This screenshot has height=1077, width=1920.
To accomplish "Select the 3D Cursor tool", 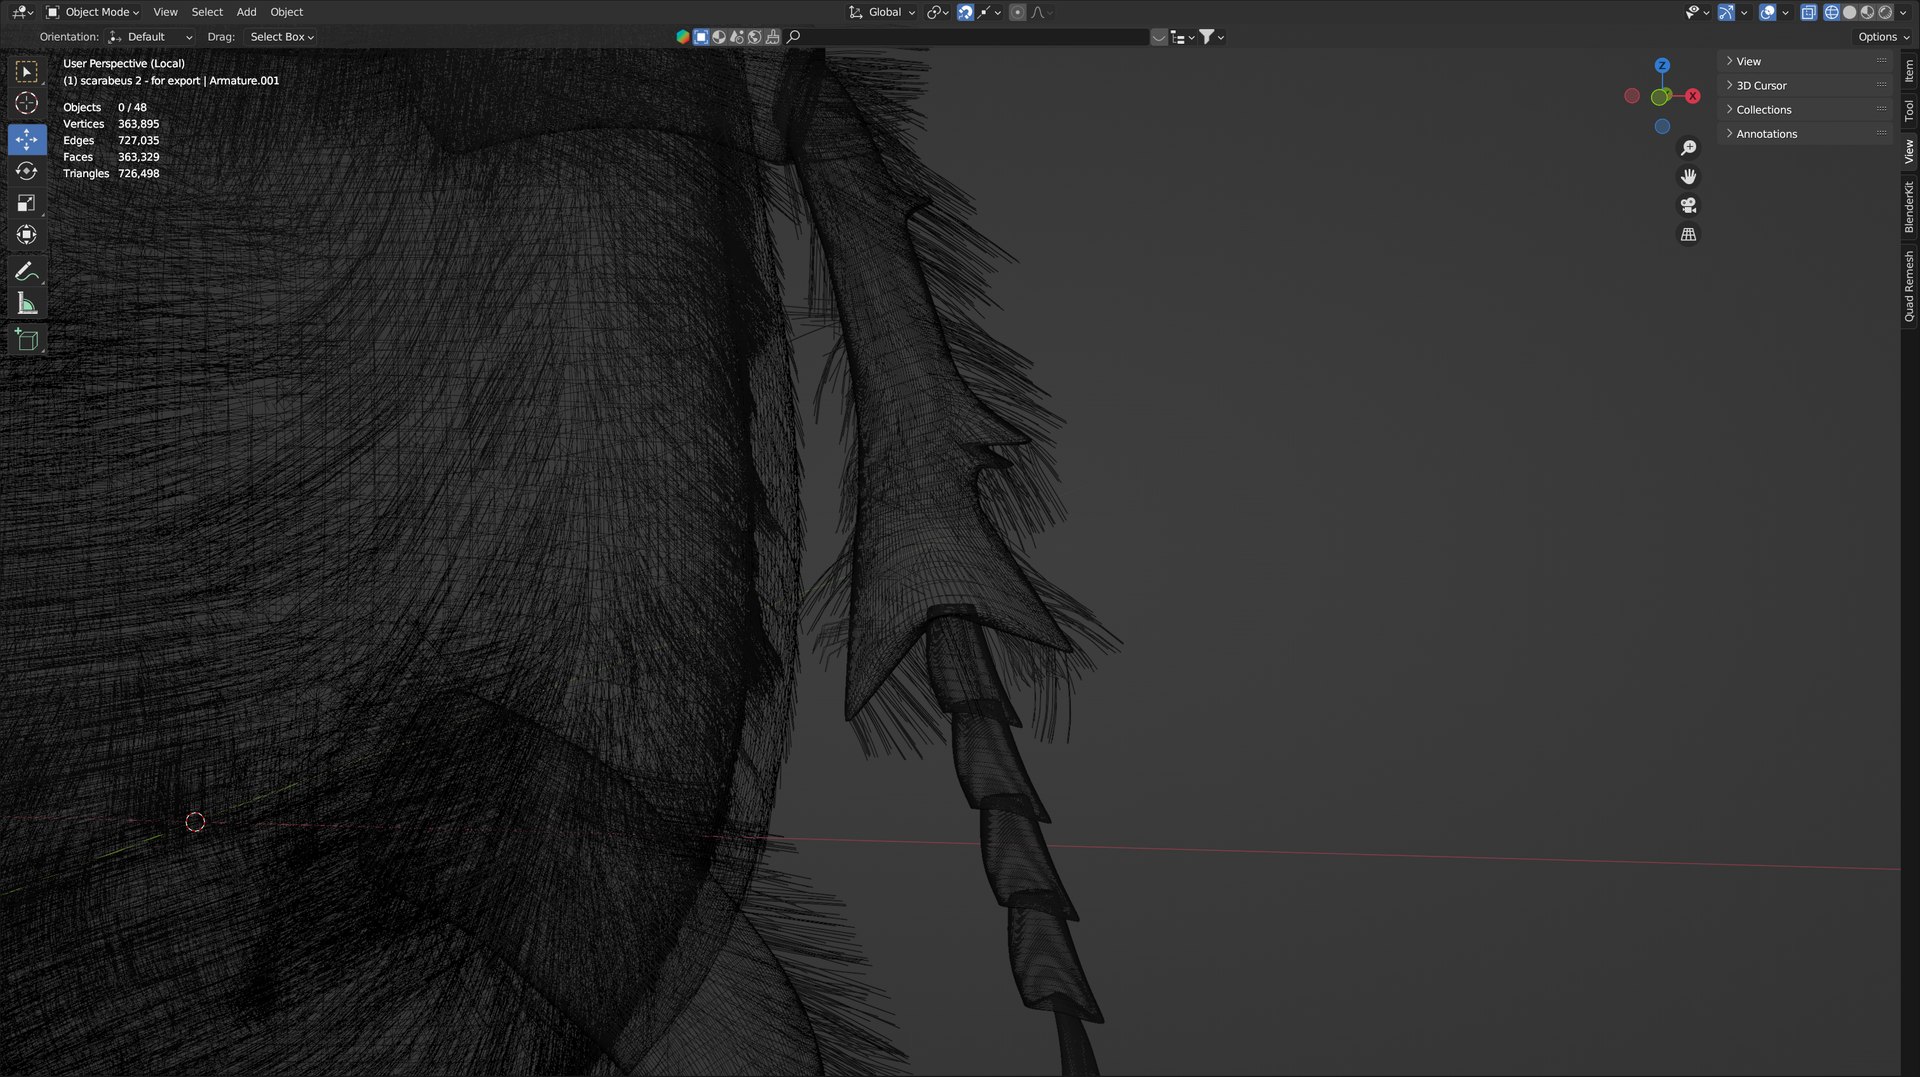I will click(x=27, y=103).
